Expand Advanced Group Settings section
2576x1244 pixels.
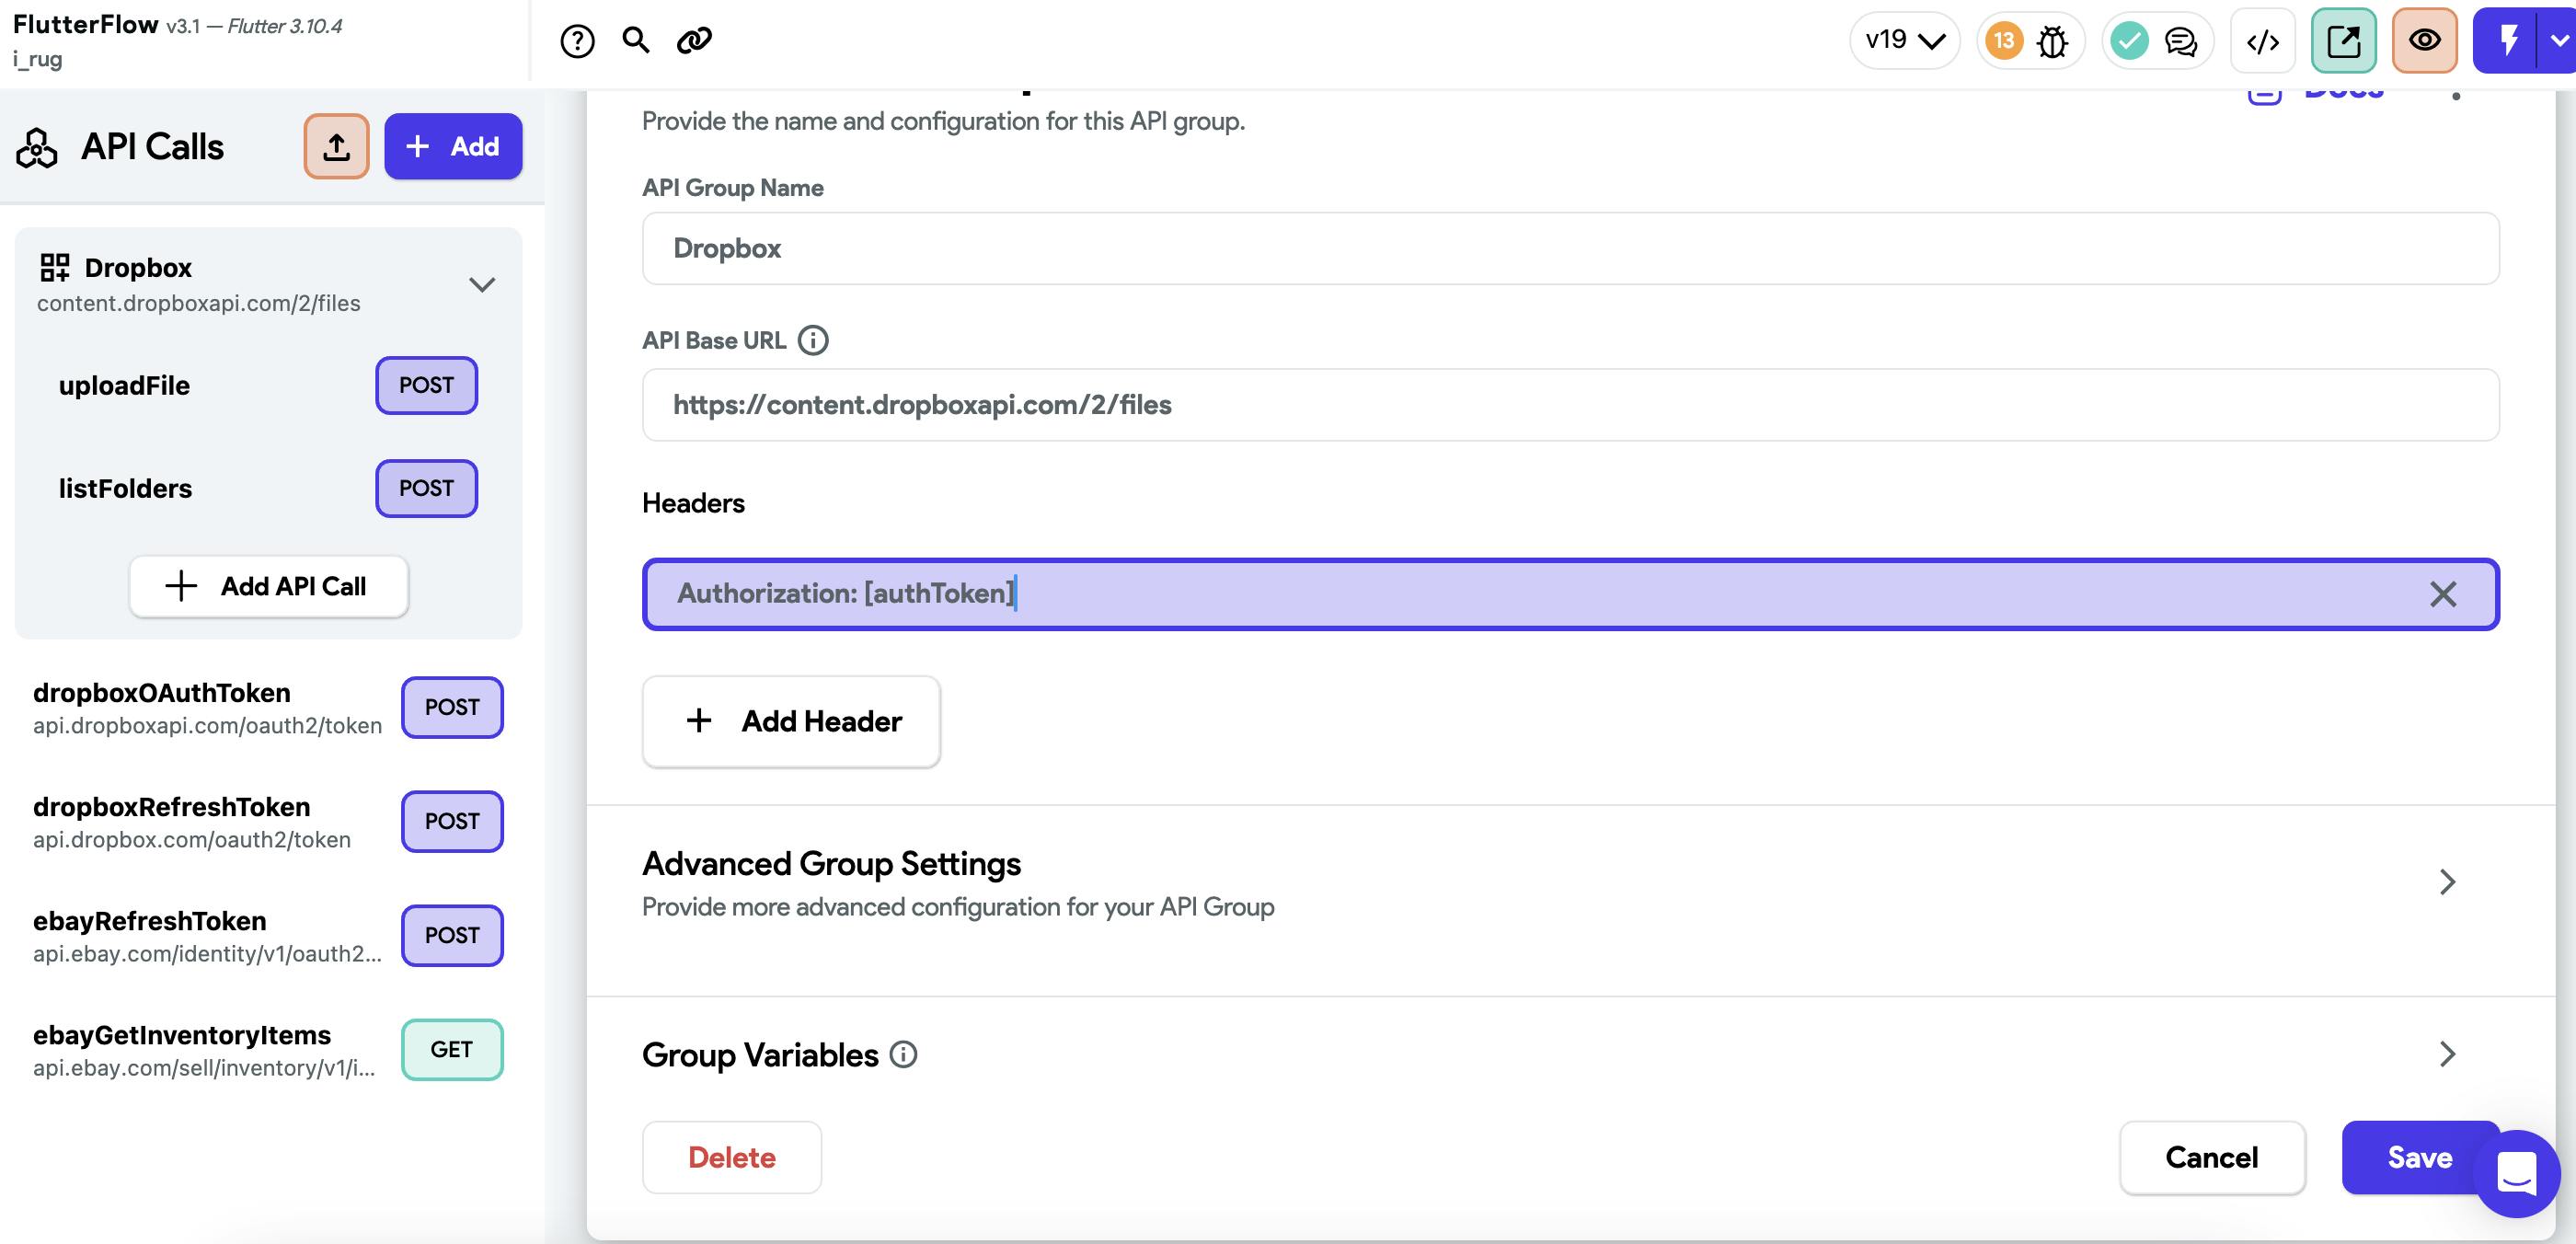click(2446, 882)
